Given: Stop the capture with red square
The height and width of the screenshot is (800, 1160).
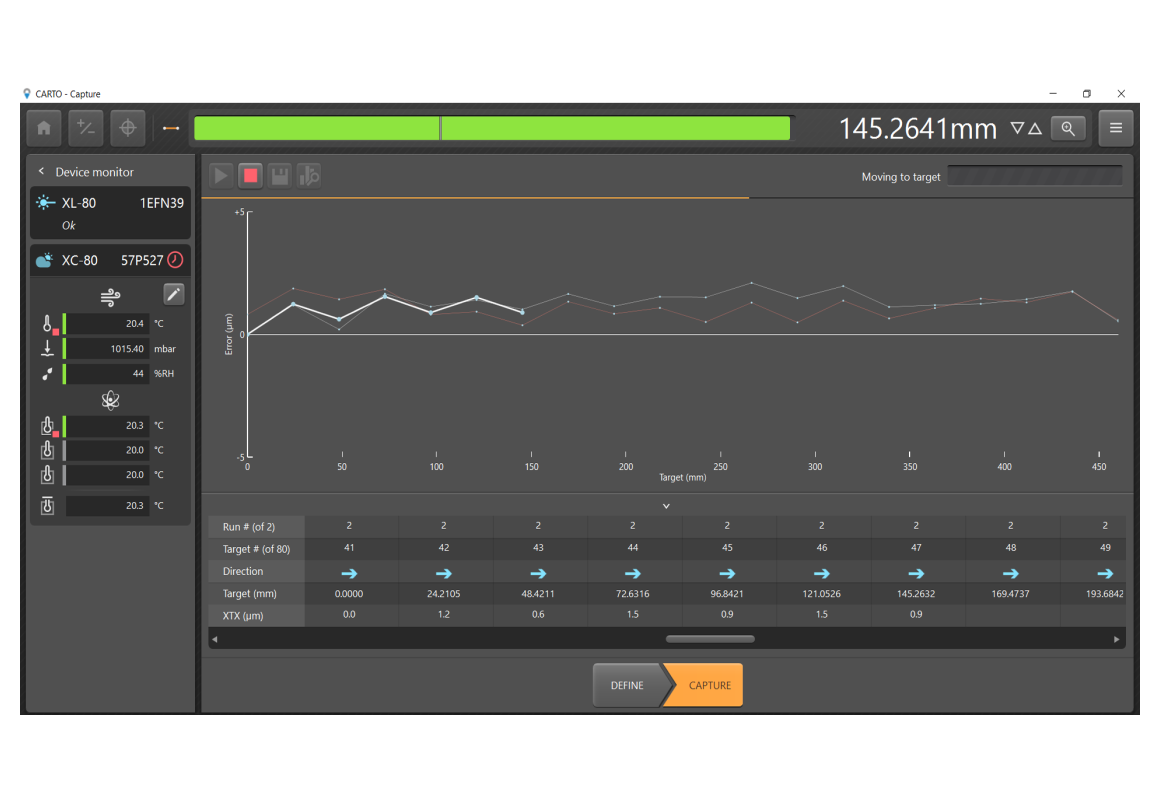Looking at the screenshot, I should click(x=251, y=176).
